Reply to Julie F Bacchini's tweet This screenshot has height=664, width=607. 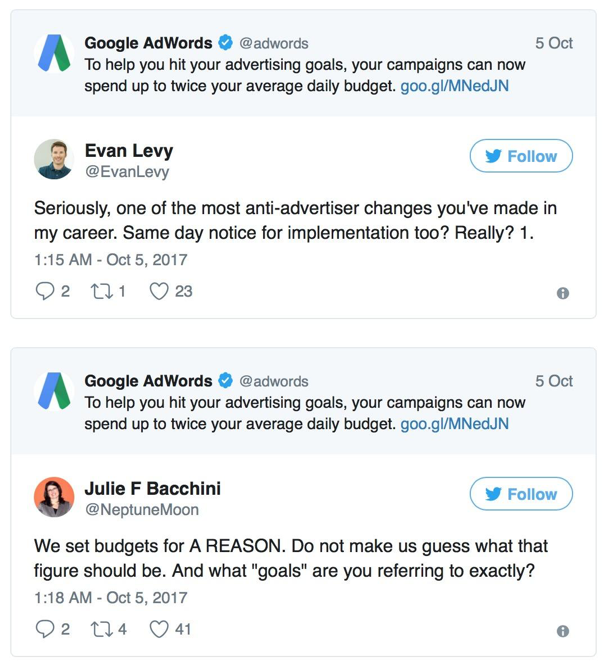[x=45, y=630]
